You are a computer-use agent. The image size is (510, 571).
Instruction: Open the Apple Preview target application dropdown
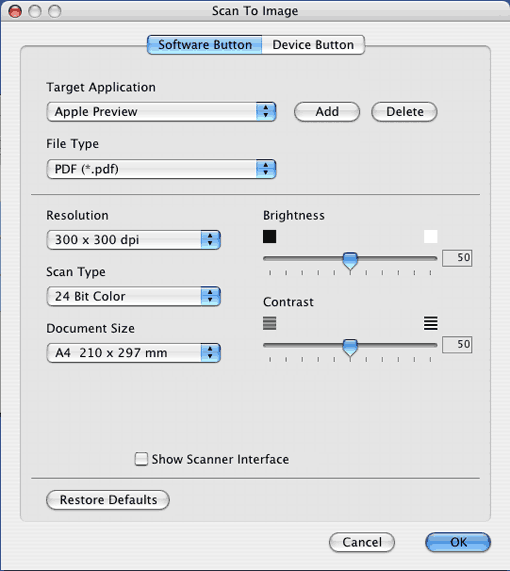[x=161, y=111]
